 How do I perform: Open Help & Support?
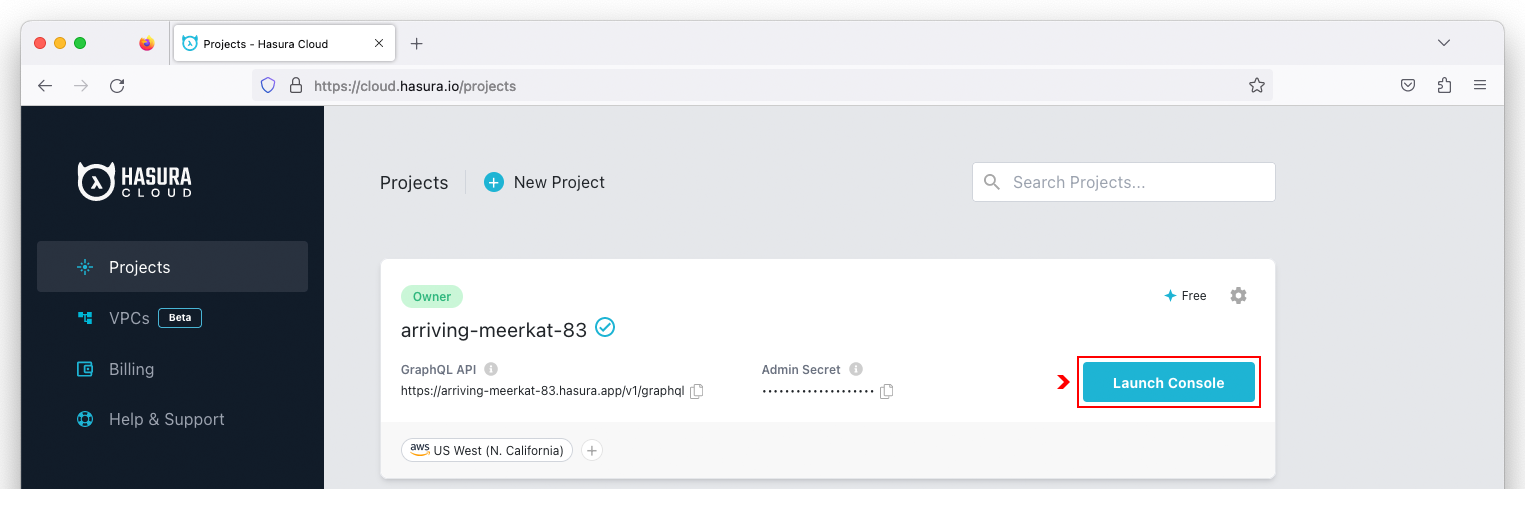[166, 419]
